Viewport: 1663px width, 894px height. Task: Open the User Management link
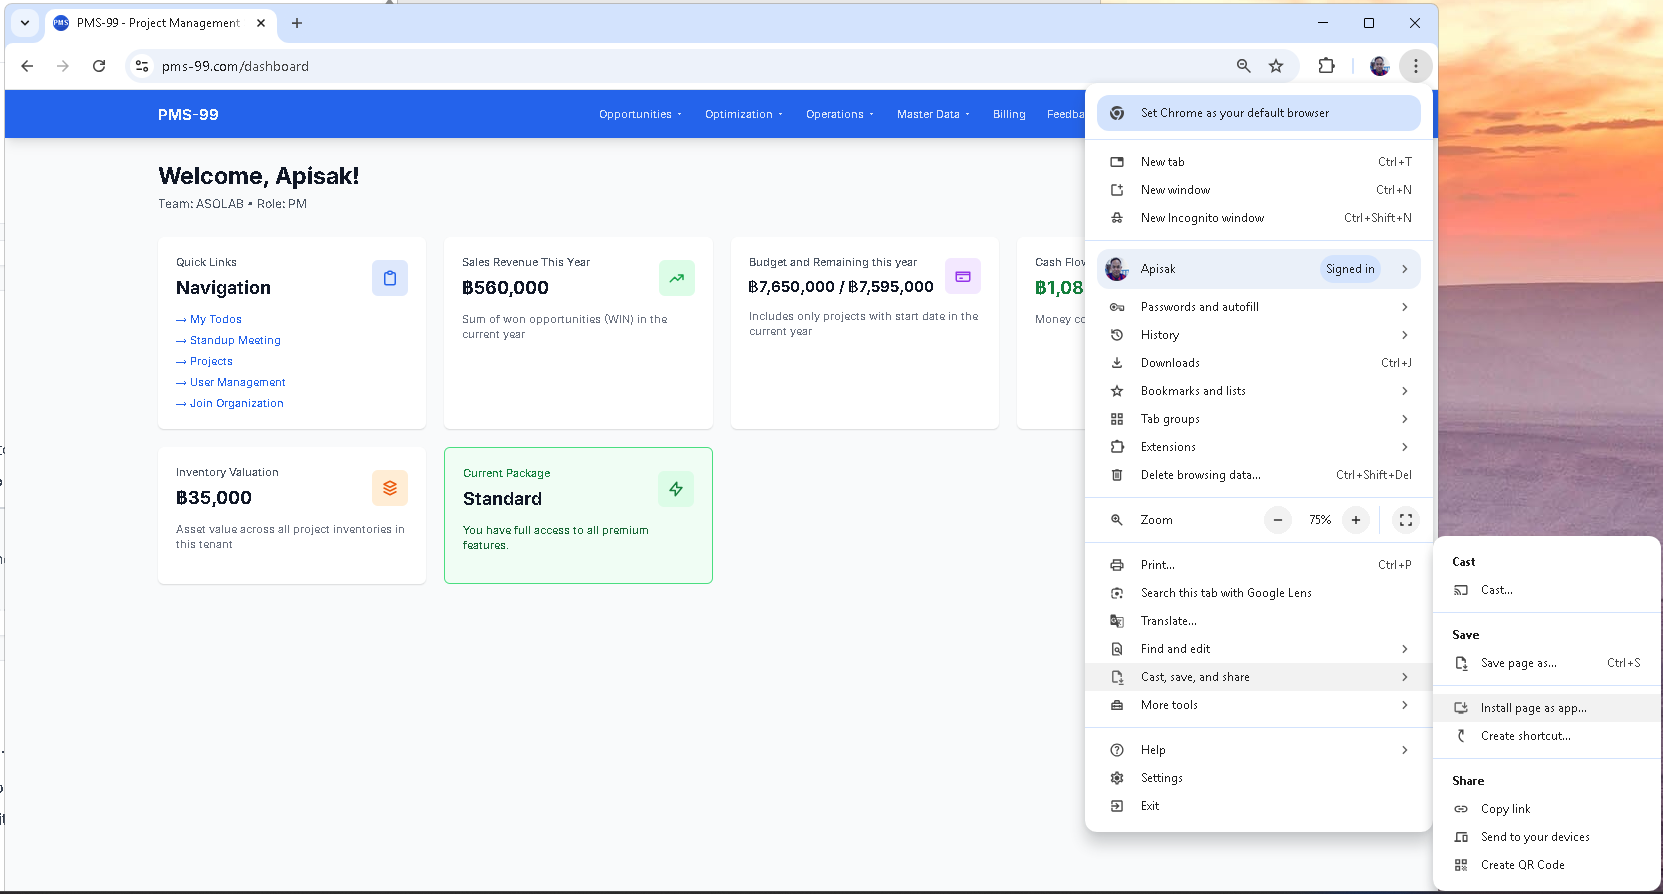231,382
